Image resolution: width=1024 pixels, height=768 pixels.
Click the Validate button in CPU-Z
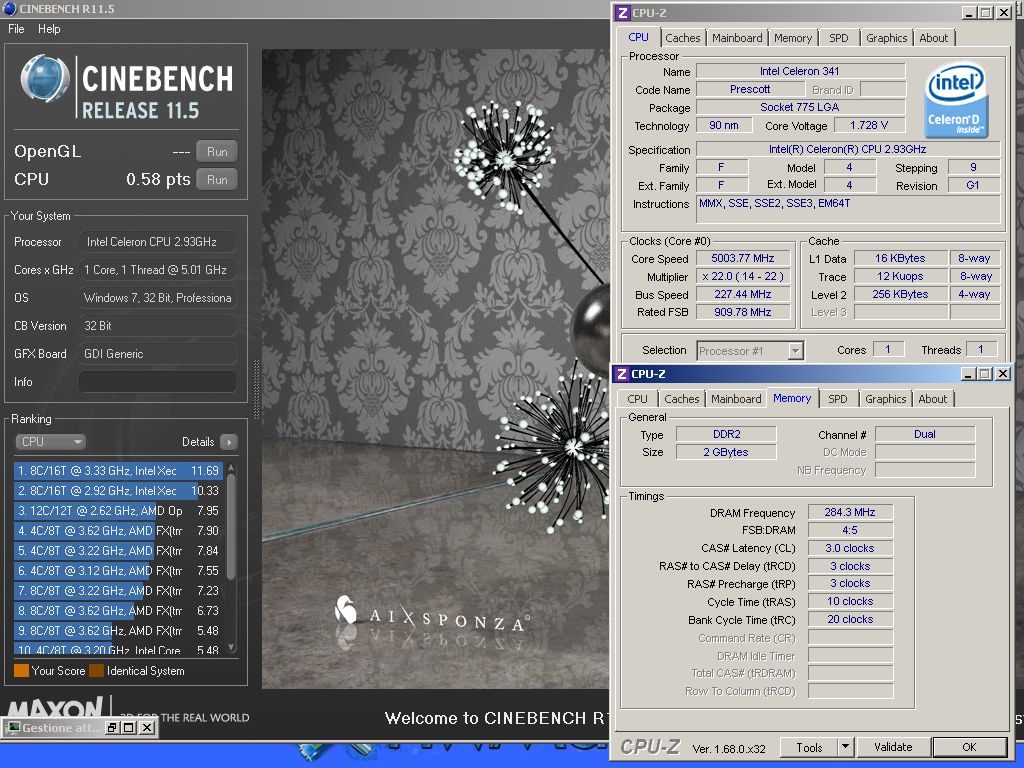[x=893, y=748]
